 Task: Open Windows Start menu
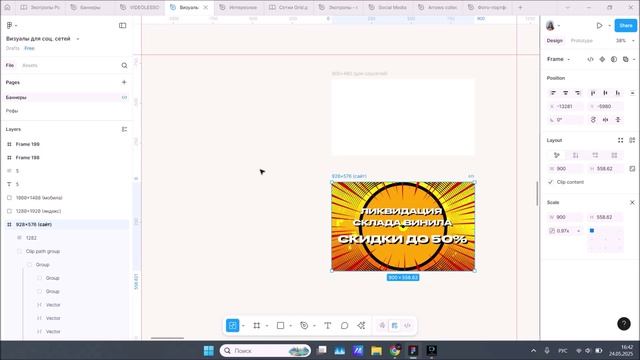click(x=209, y=351)
